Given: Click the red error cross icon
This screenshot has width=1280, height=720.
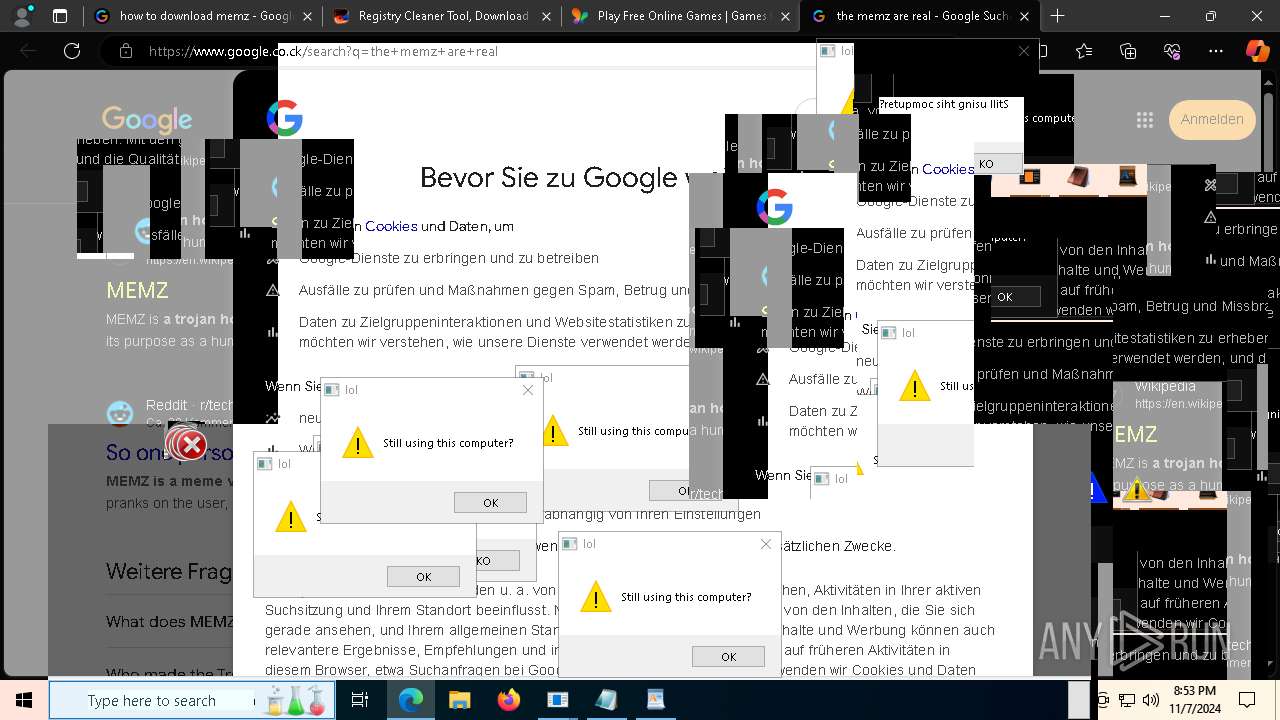Looking at the screenshot, I should point(187,443).
